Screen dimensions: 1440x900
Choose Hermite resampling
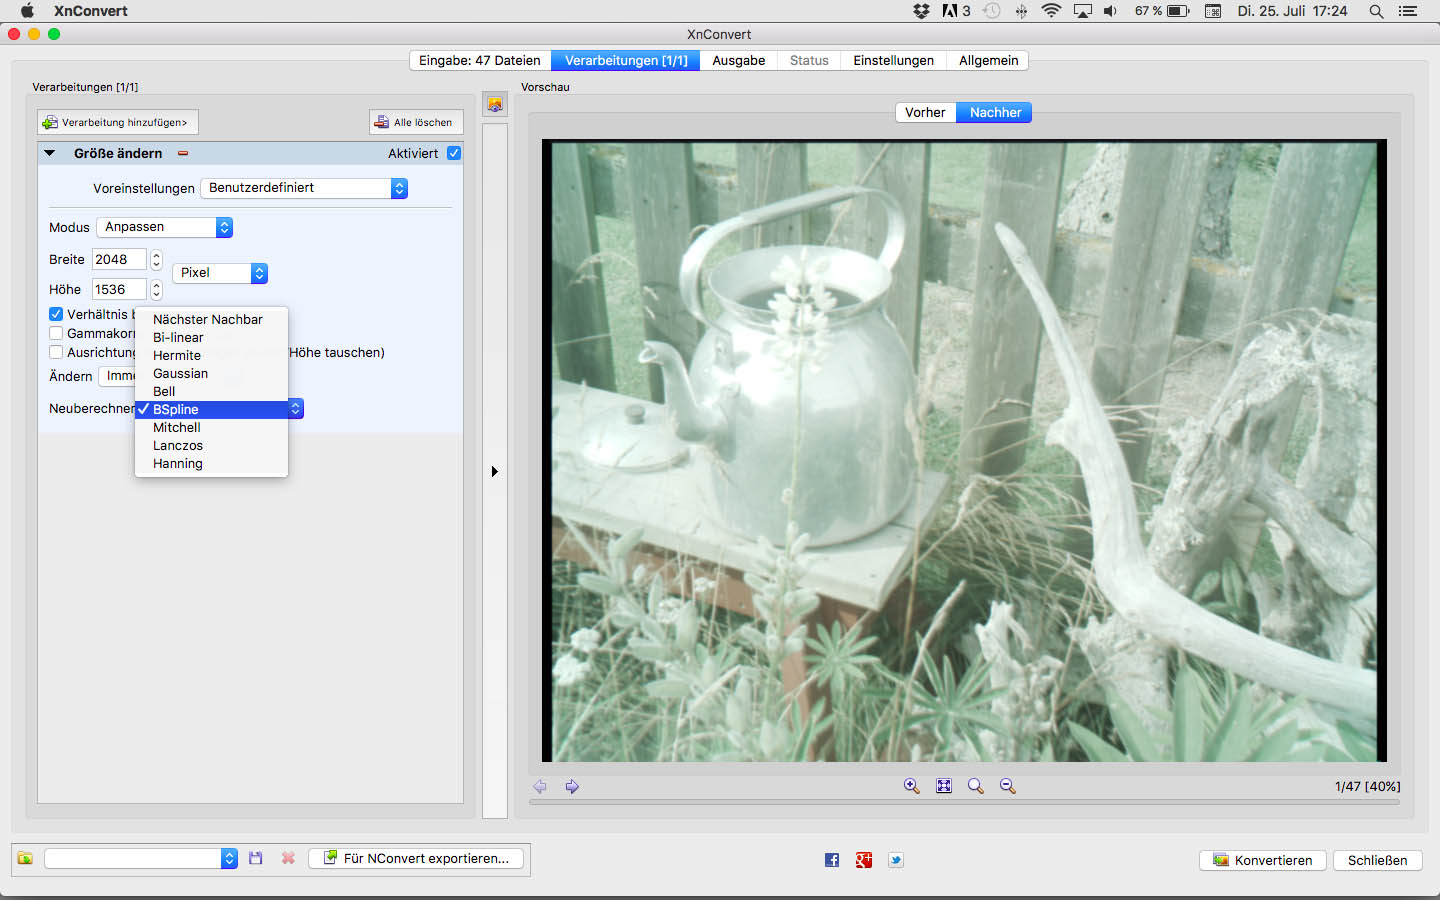click(x=211, y=355)
